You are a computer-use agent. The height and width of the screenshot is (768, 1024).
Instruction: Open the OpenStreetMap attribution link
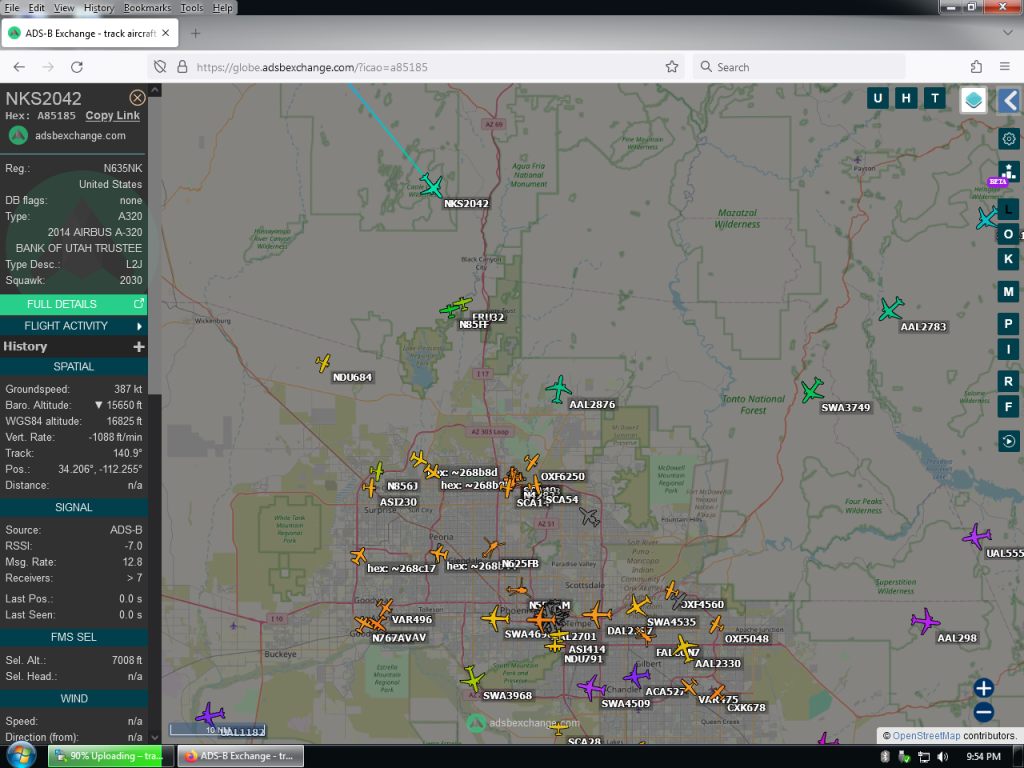click(x=926, y=735)
